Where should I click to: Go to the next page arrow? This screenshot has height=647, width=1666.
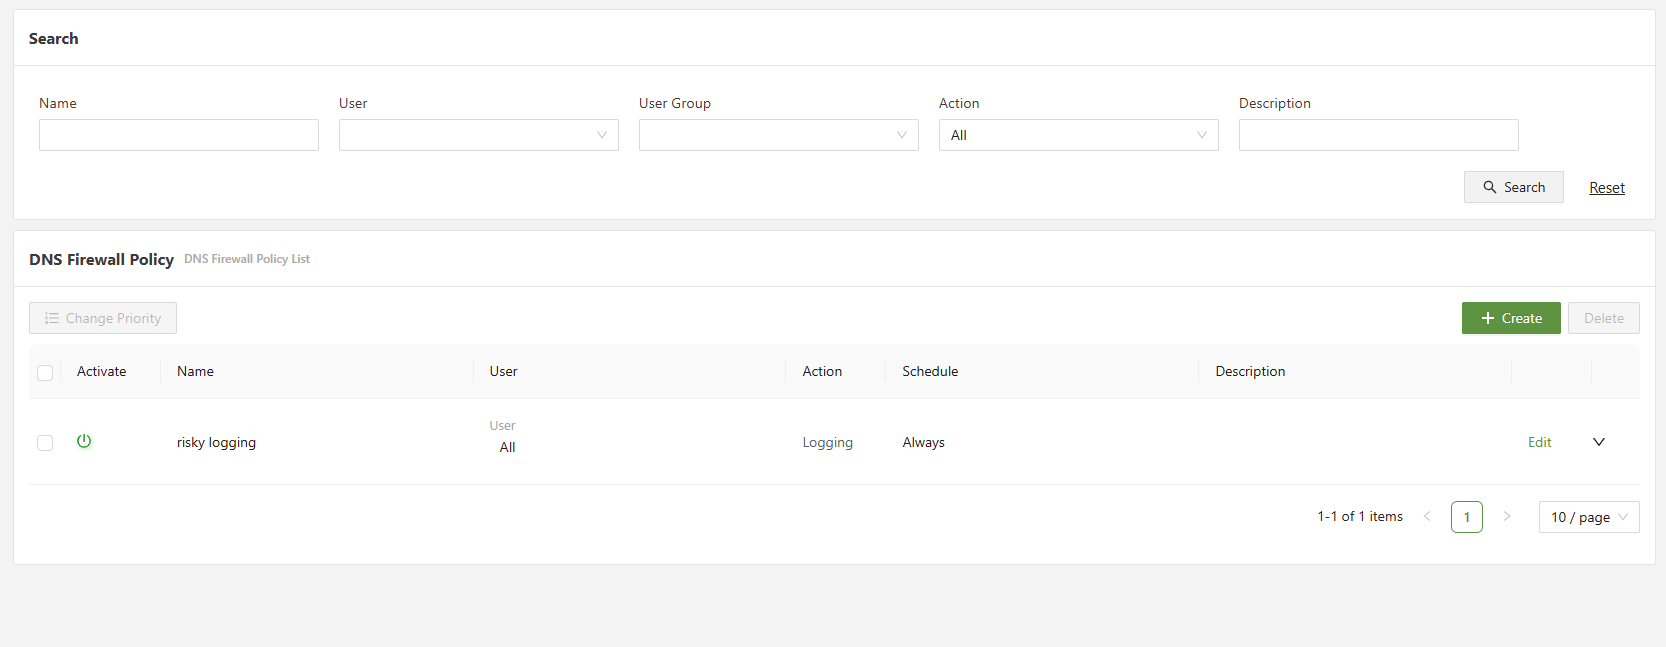pyautogui.click(x=1506, y=517)
